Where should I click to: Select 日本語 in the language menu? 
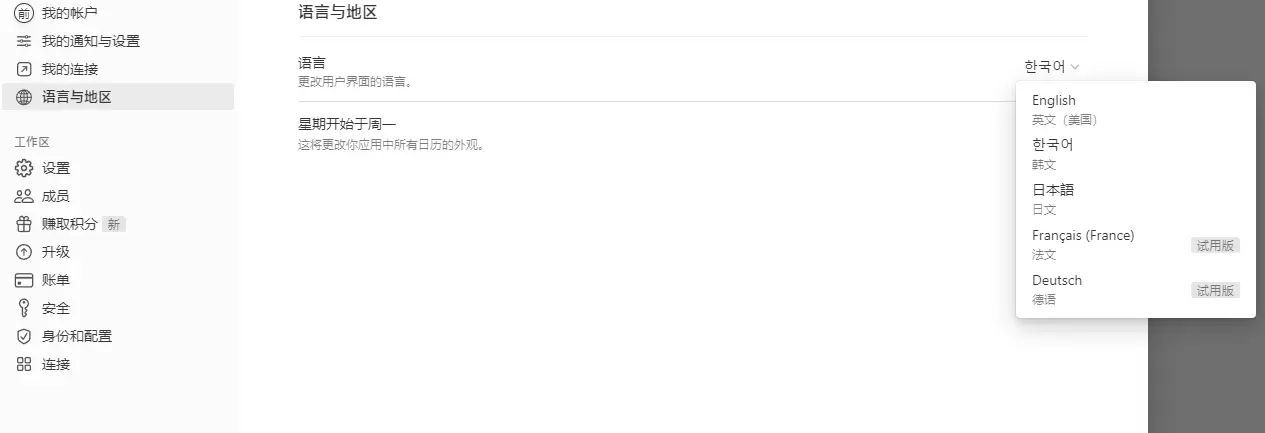point(1135,199)
